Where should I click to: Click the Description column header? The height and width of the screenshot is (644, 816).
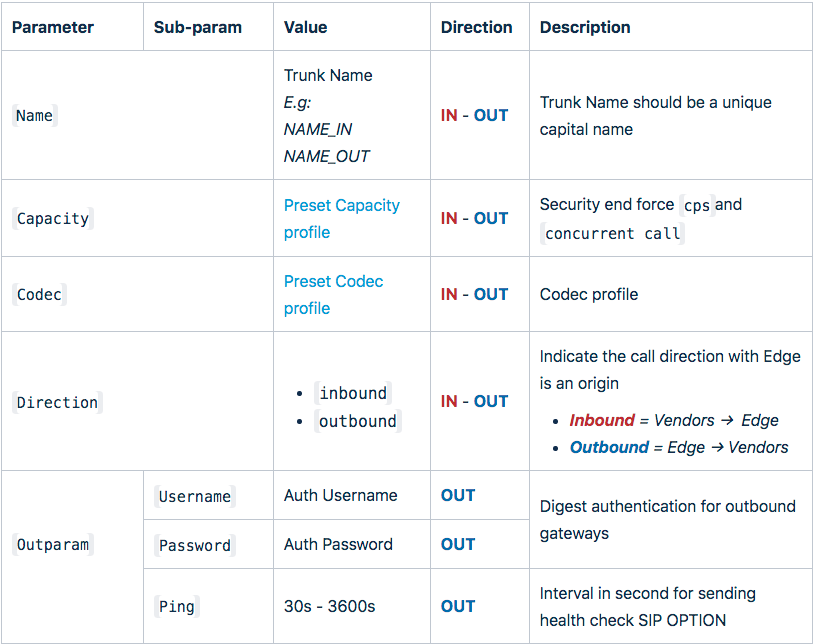[x=585, y=27]
